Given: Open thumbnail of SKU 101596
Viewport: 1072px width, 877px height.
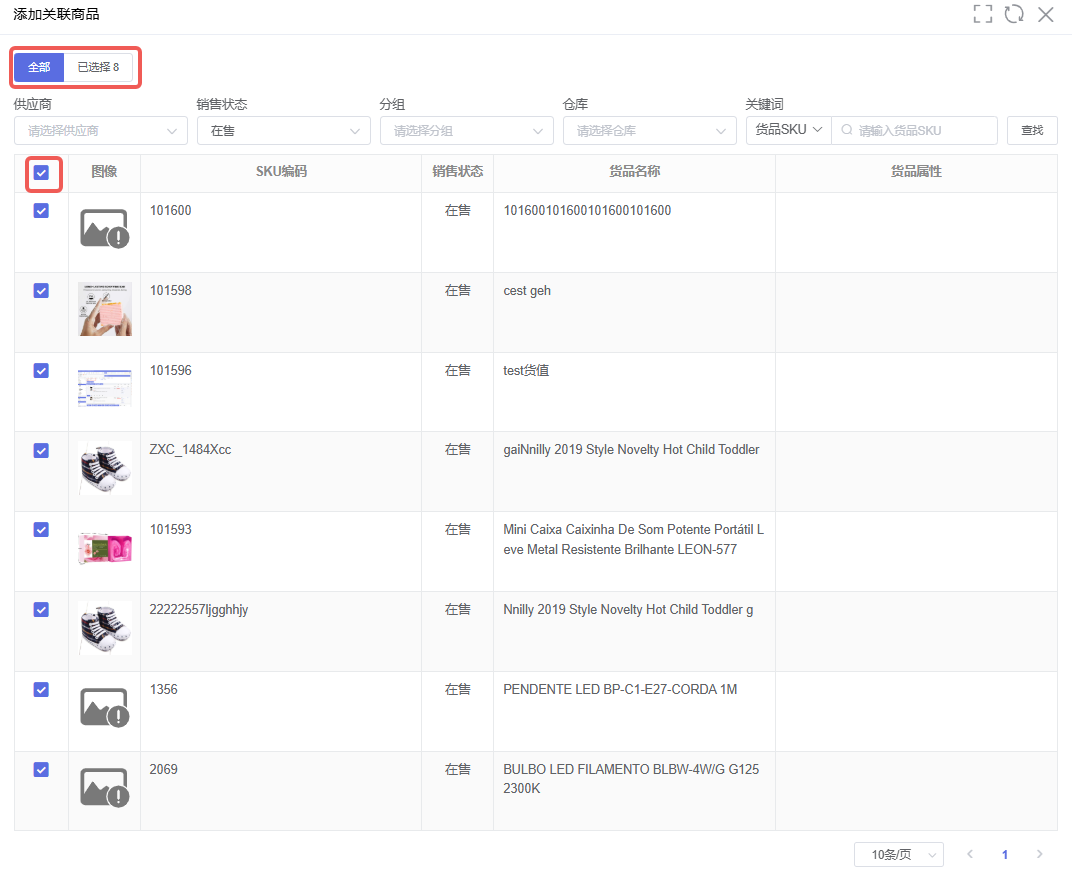Looking at the screenshot, I should coord(105,388).
